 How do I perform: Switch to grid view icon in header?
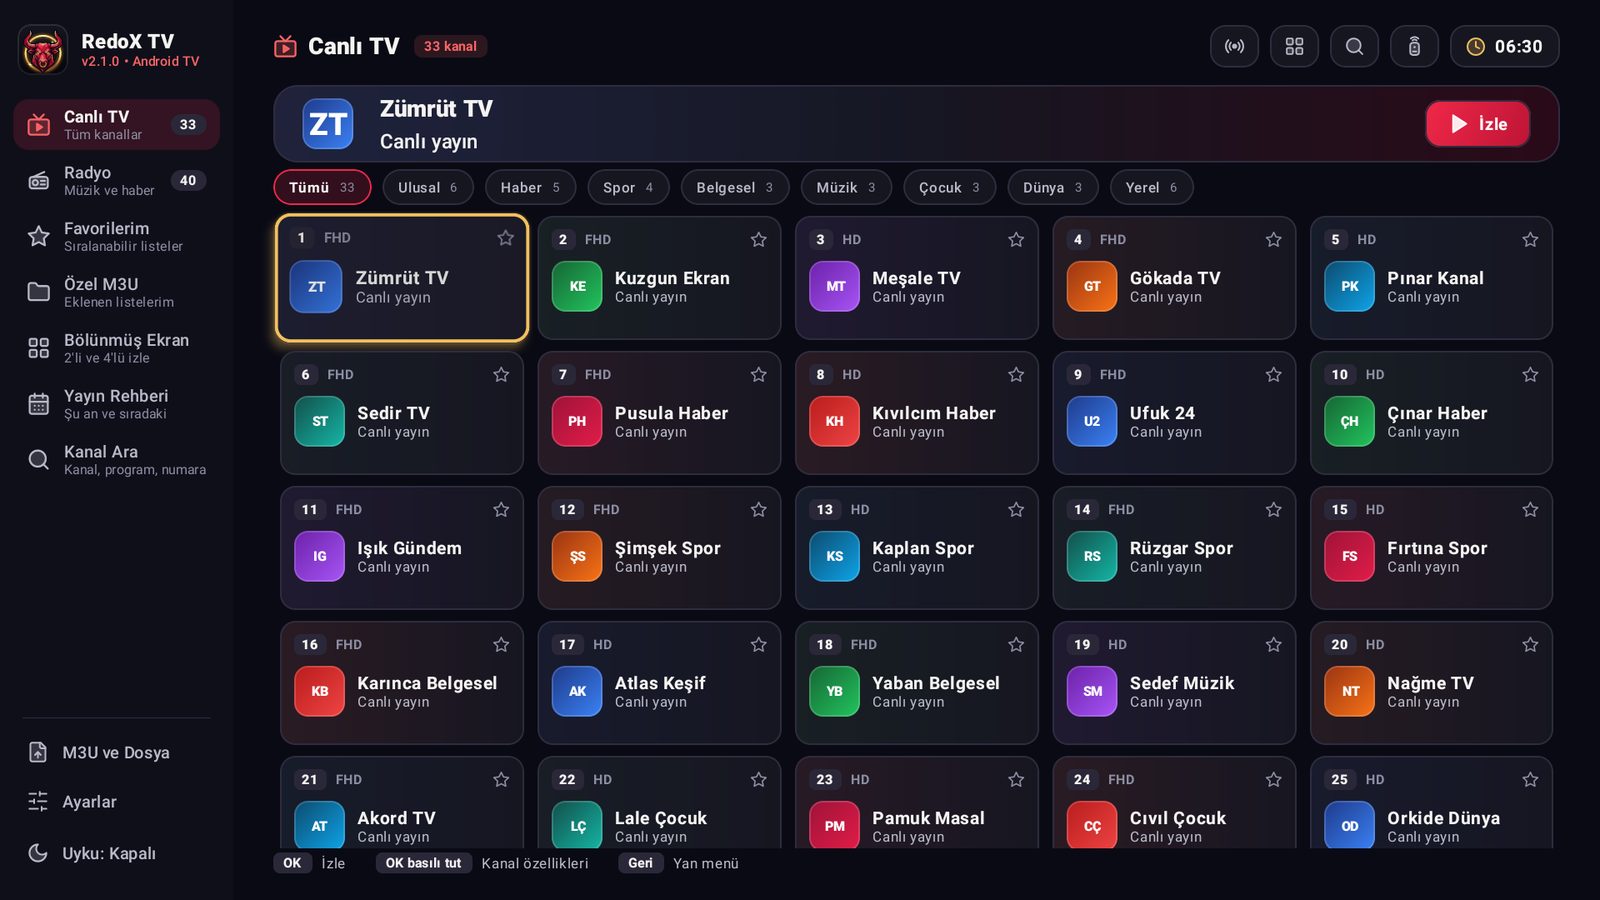click(1294, 46)
